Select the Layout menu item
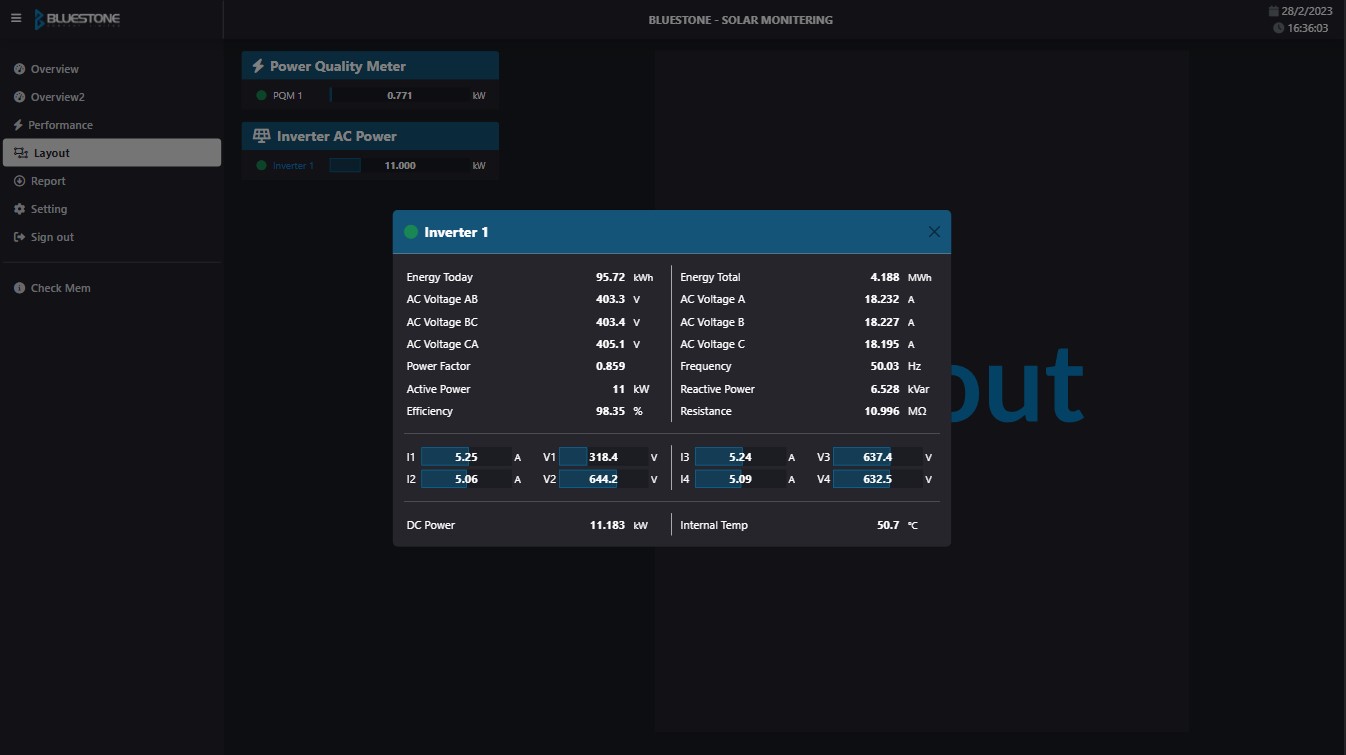Image resolution: width=1346 pixels, height=755 pixels. 52,153
